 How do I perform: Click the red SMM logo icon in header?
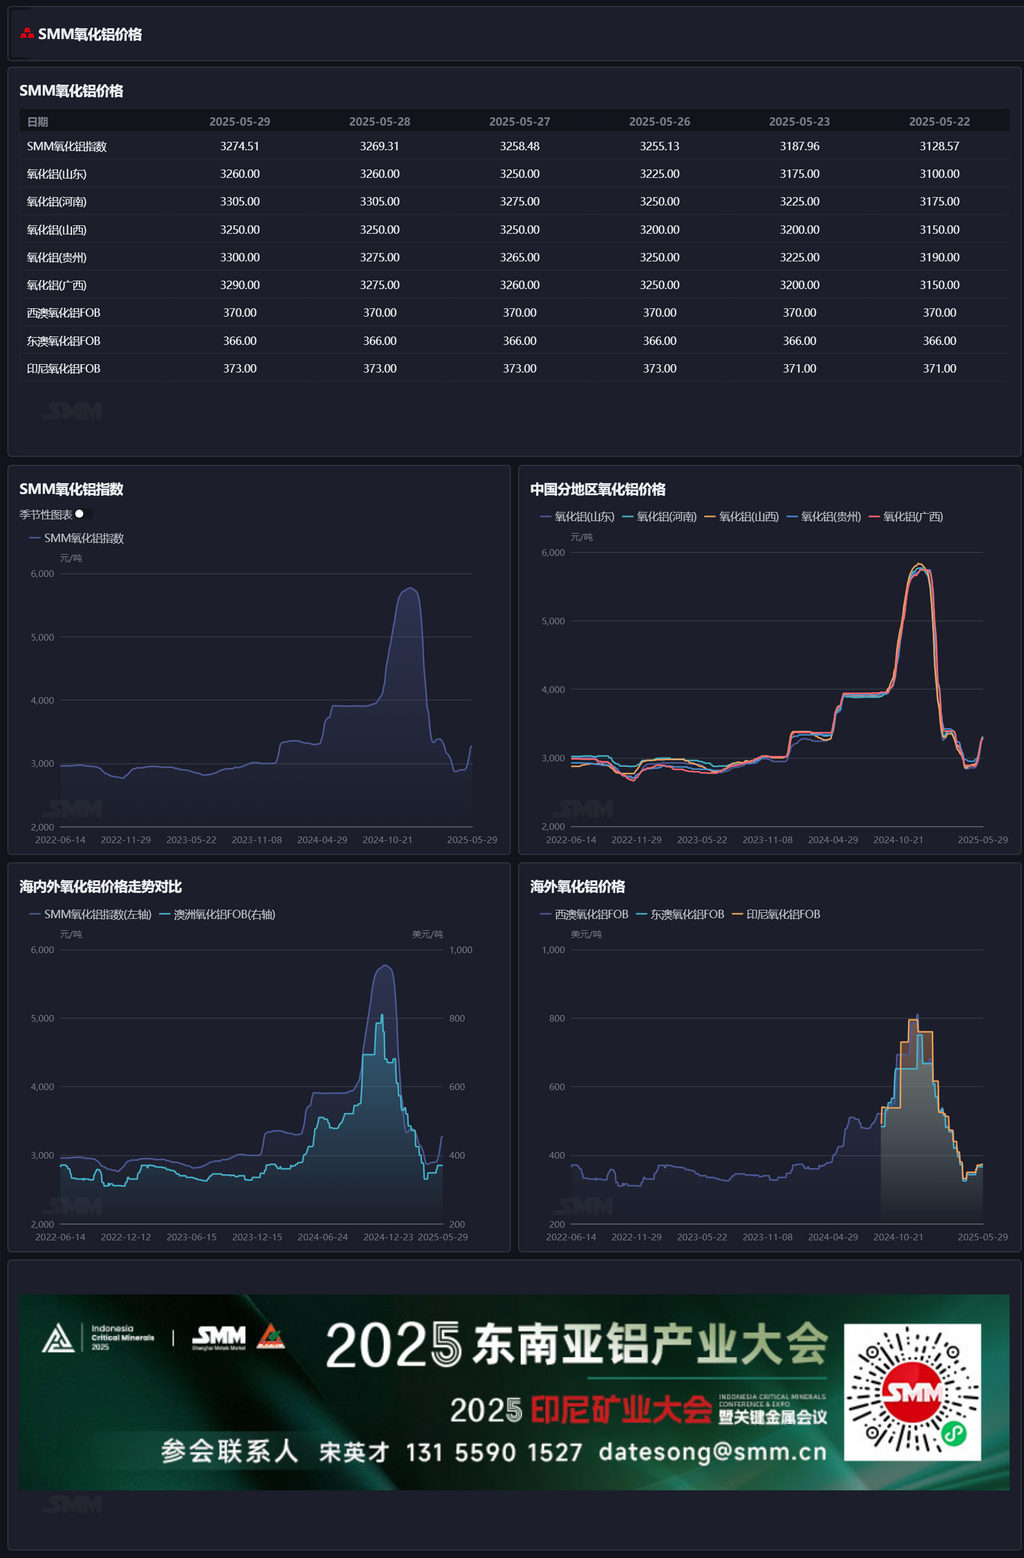27,33
